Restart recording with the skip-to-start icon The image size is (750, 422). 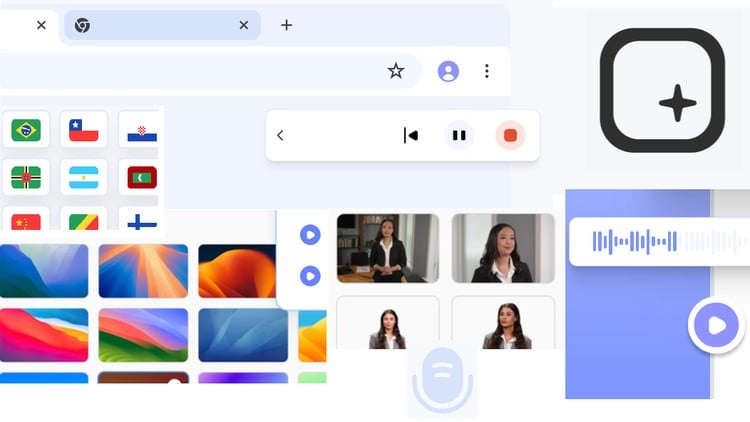410,135
